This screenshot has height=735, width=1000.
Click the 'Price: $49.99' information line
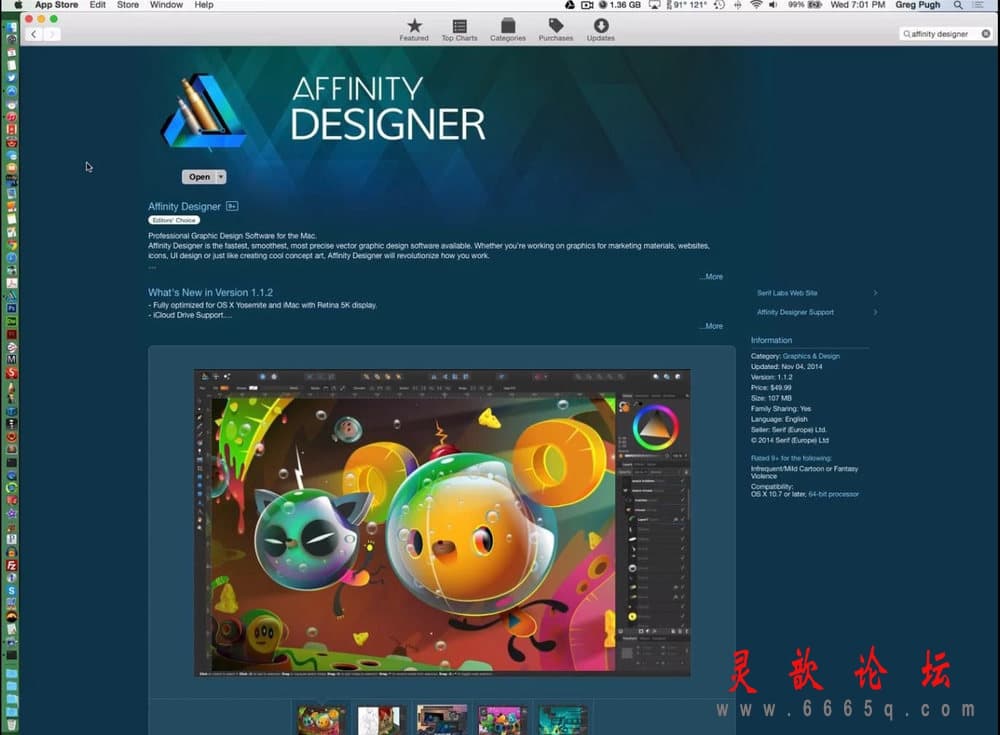tap(771, 387)
